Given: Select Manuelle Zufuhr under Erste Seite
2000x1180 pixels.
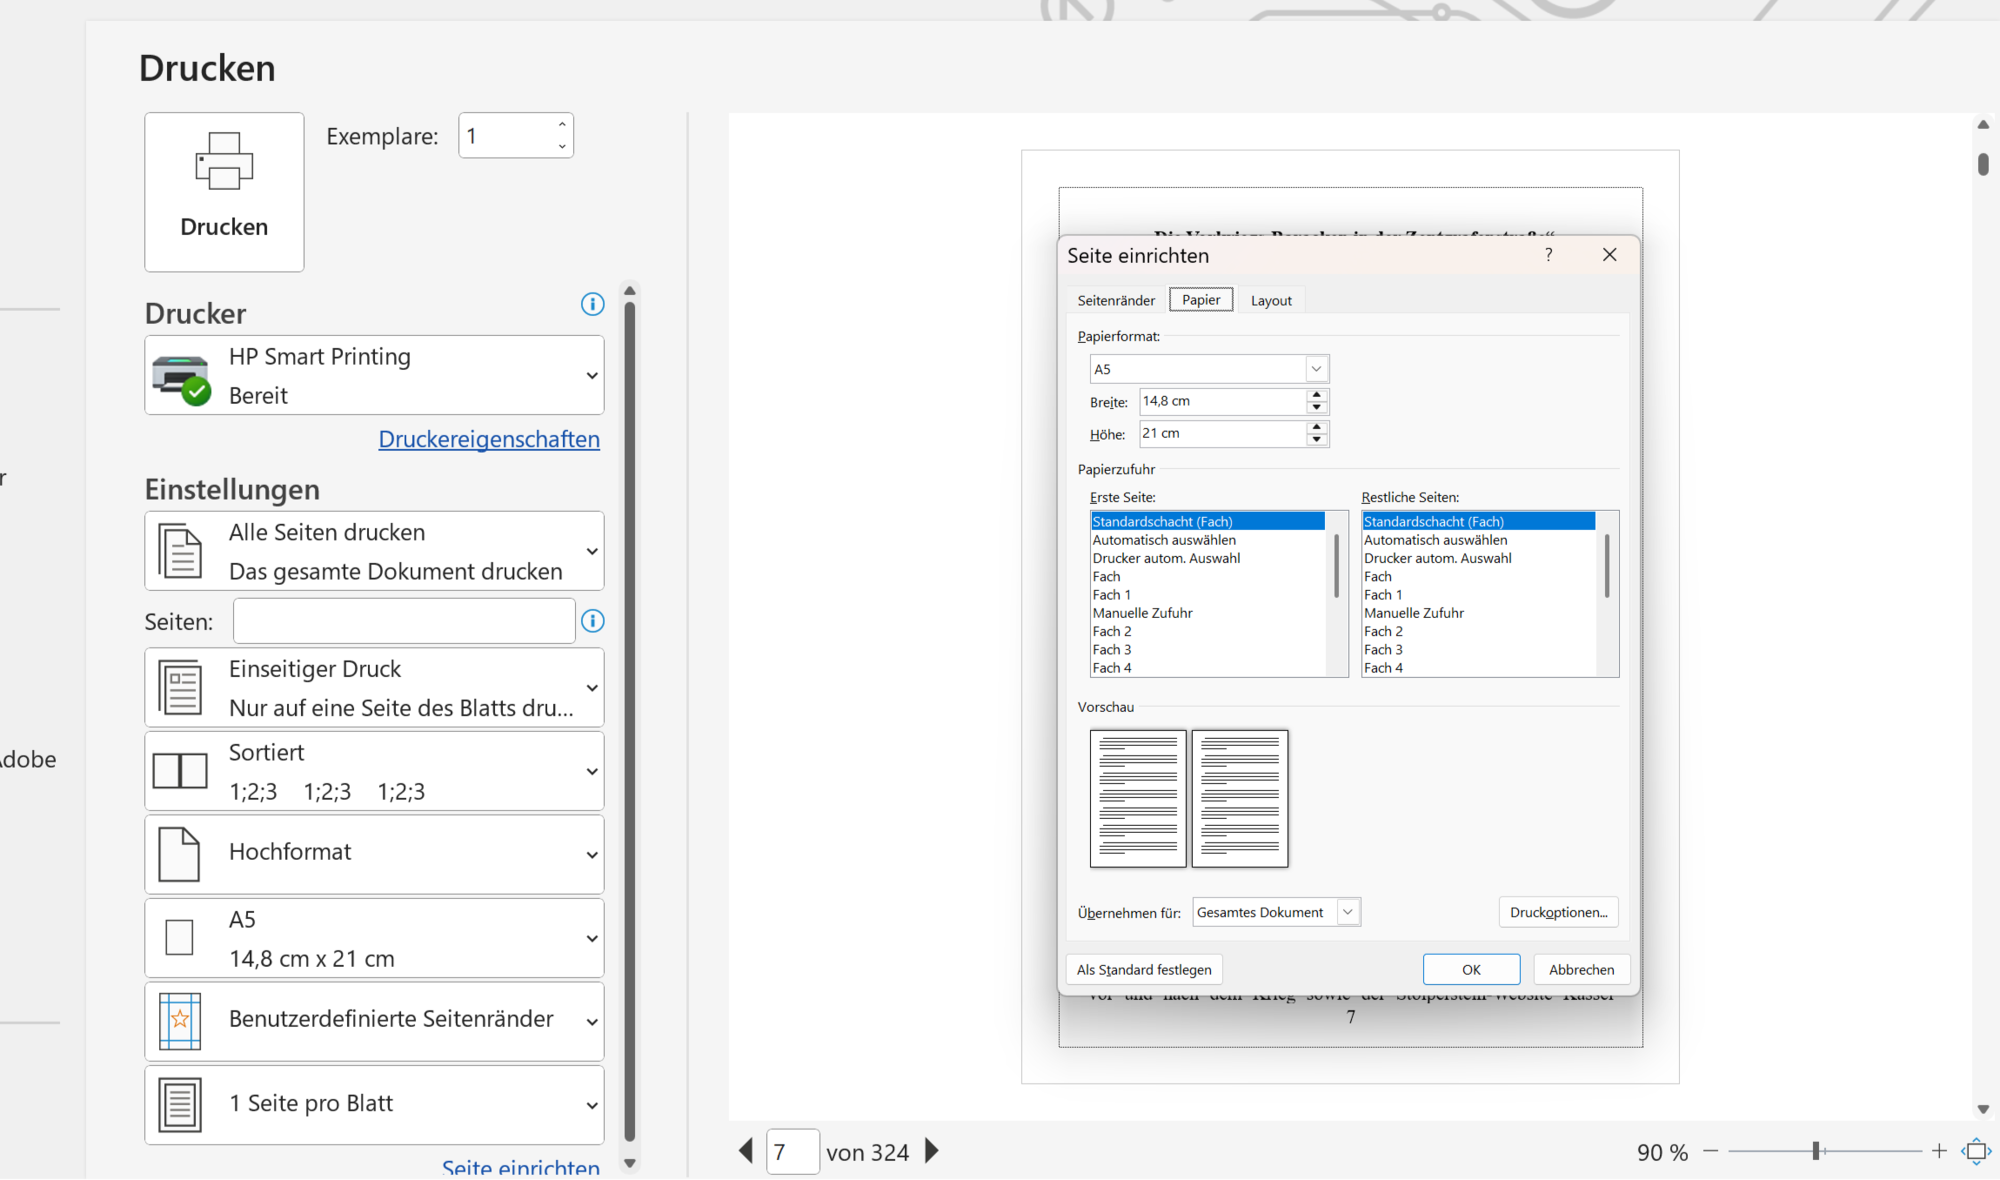Looking at the screenshot, I should coord(1208,613).
